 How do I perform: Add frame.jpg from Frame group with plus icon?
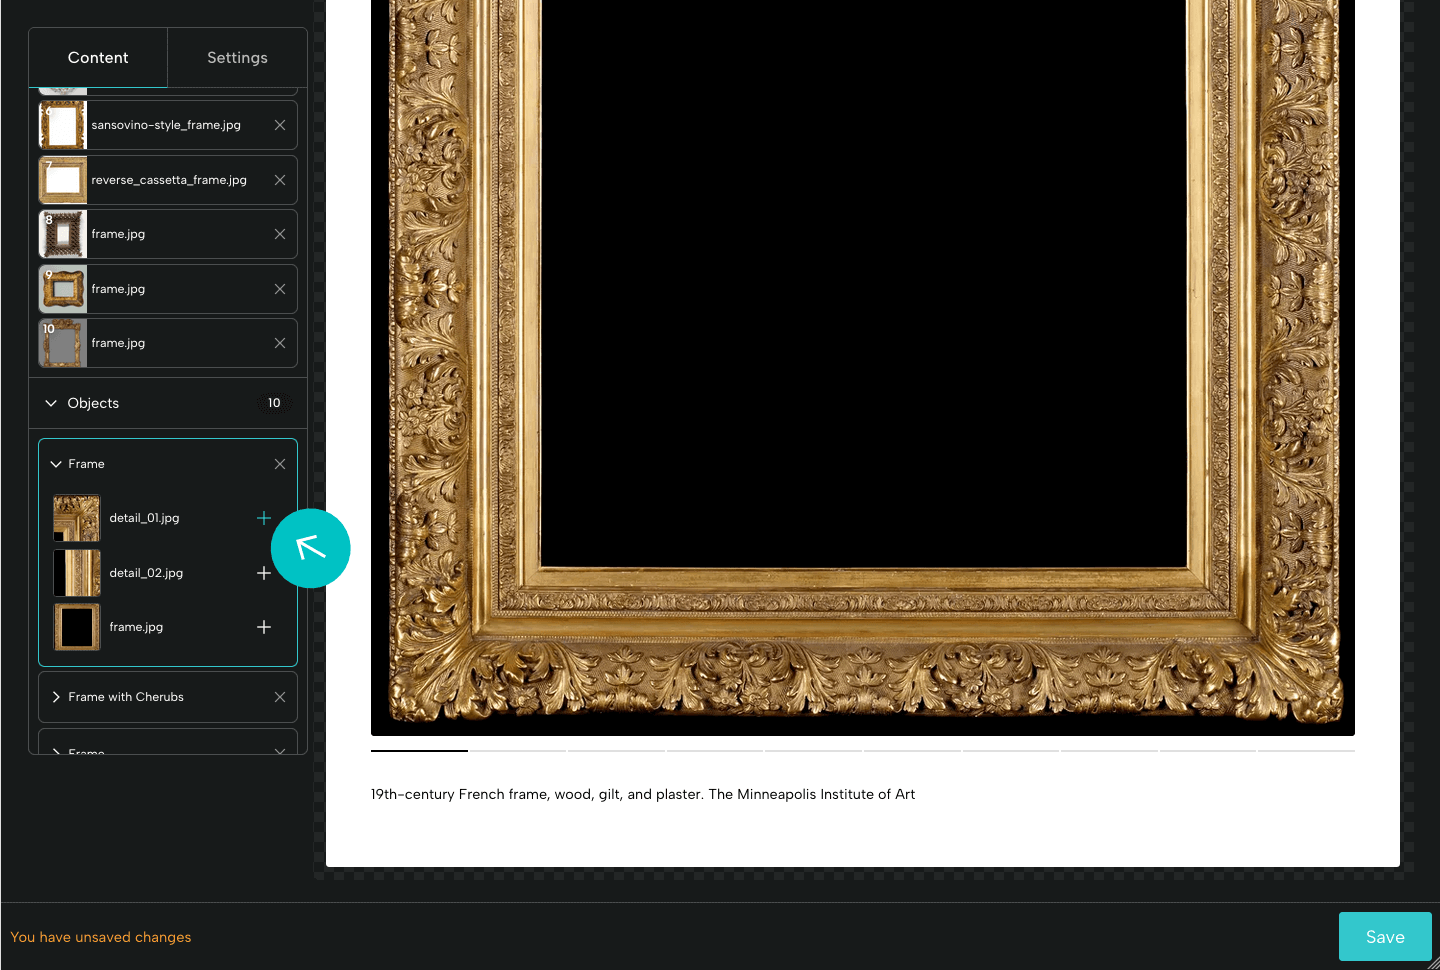(x=264, y=627)
